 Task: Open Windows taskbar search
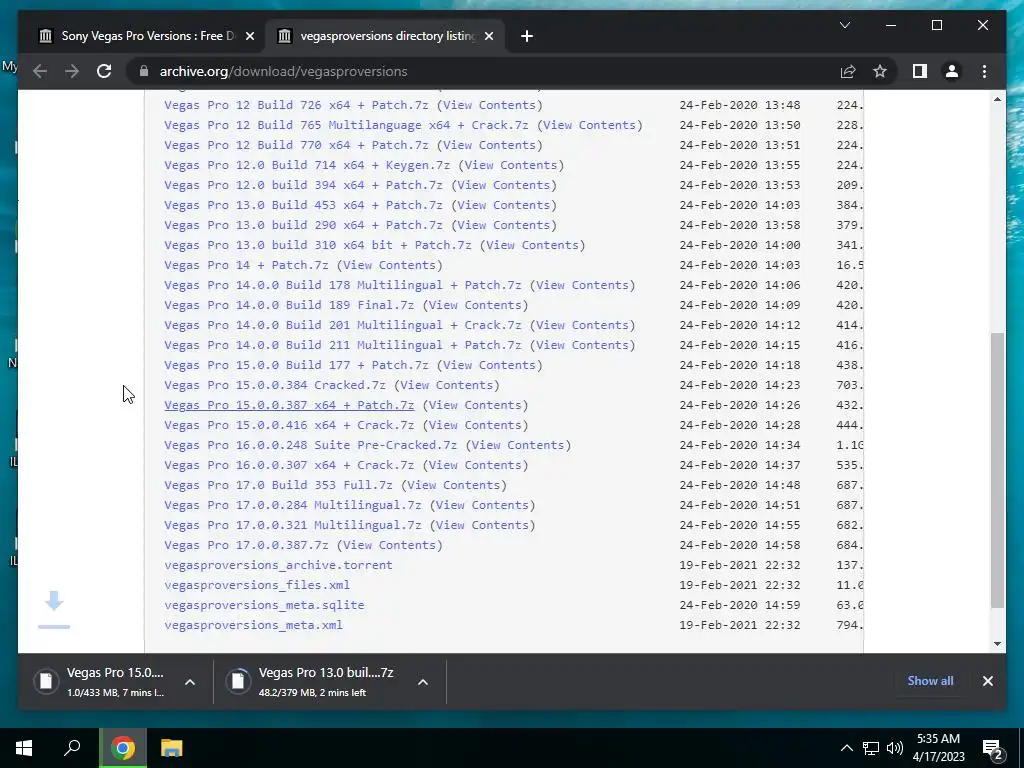72,748
